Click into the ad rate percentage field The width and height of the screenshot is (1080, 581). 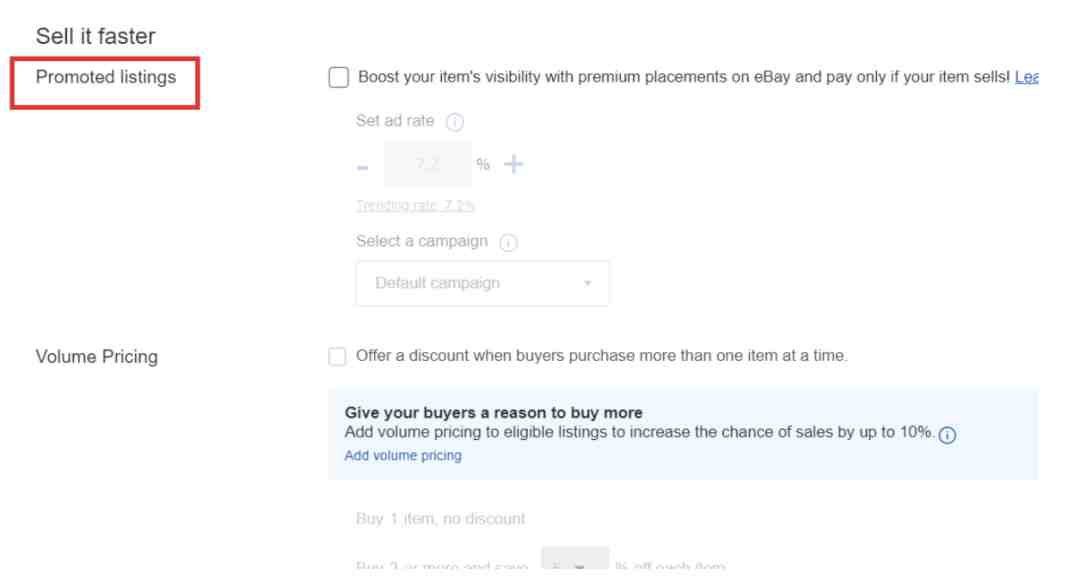[428, 164]
